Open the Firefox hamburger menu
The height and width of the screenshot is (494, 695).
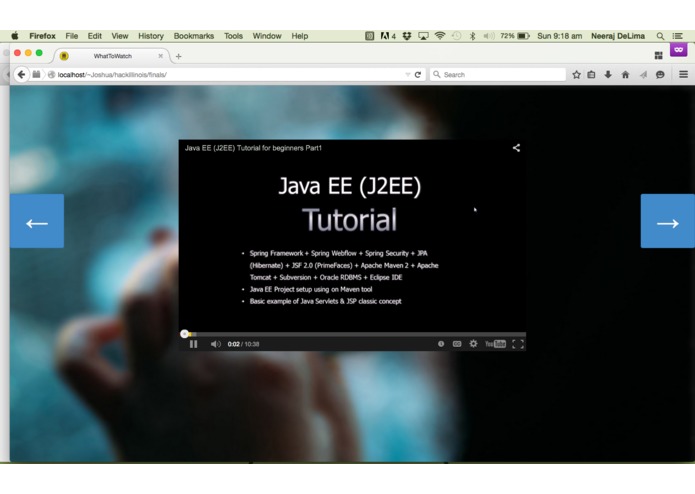[x=683, y=74]
